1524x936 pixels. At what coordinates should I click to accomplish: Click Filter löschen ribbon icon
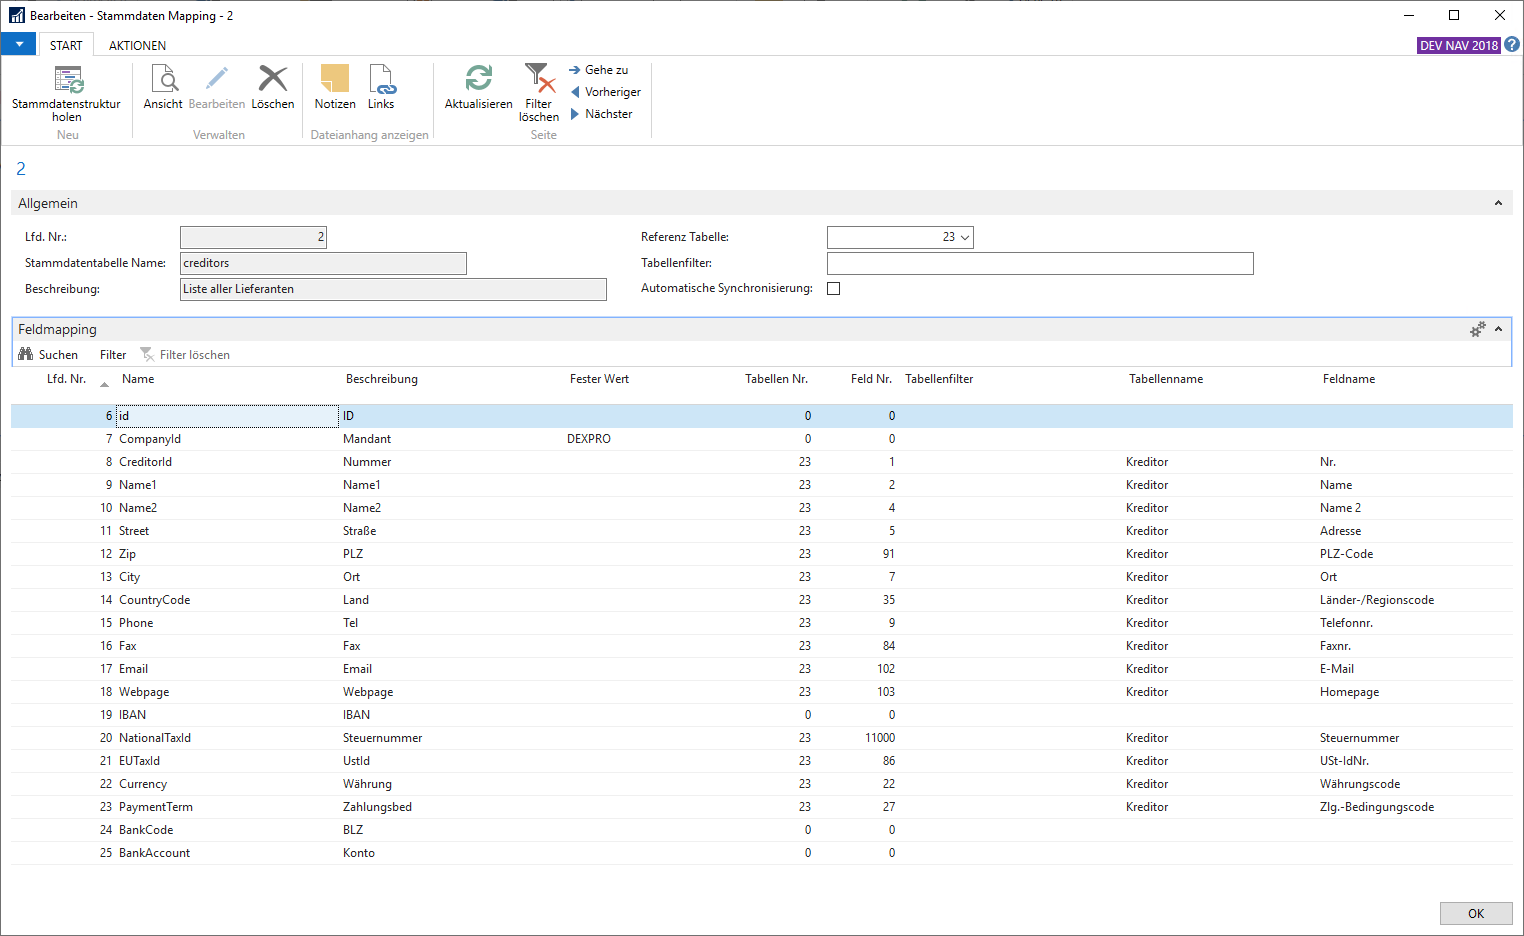click(x=539, y=79)
